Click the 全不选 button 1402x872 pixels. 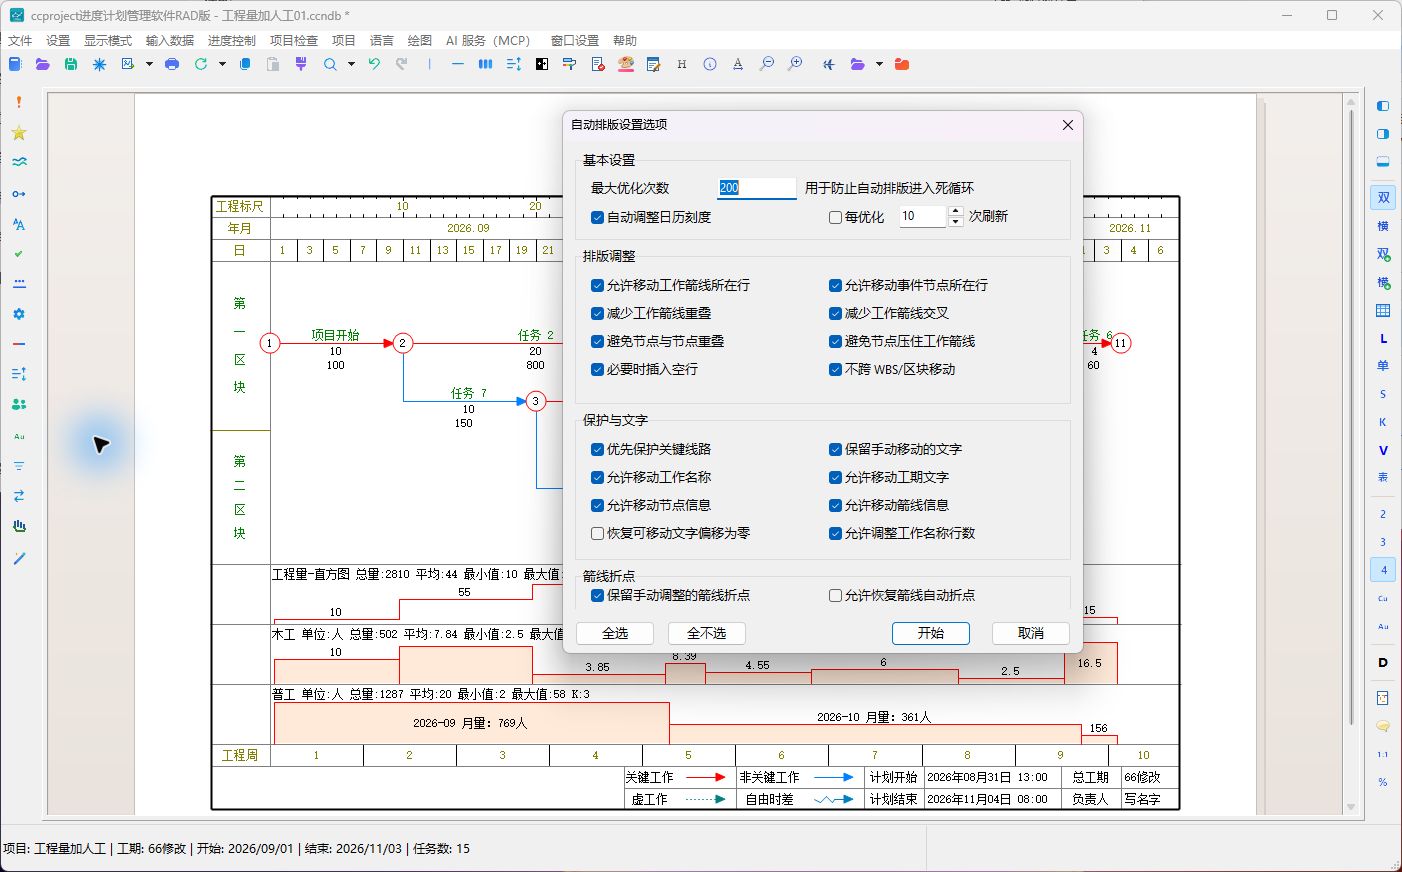tap(706, 633)
